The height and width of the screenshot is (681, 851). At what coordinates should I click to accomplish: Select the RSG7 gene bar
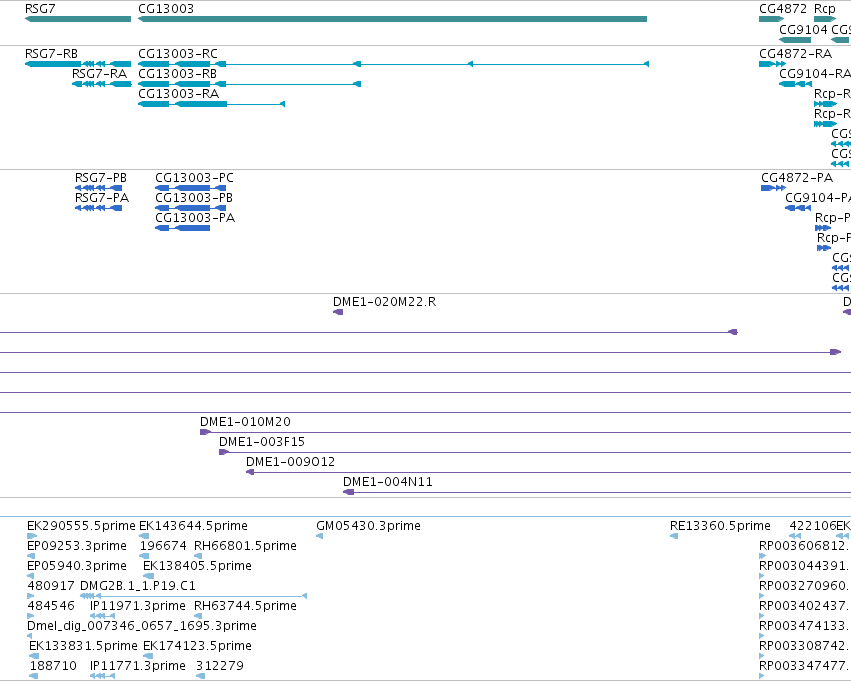click(78, 19)
